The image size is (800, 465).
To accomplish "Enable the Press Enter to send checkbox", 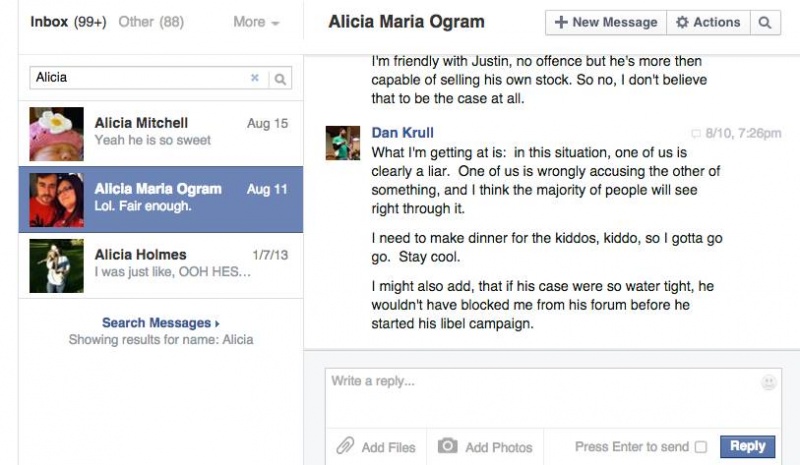I will point(701,447).
